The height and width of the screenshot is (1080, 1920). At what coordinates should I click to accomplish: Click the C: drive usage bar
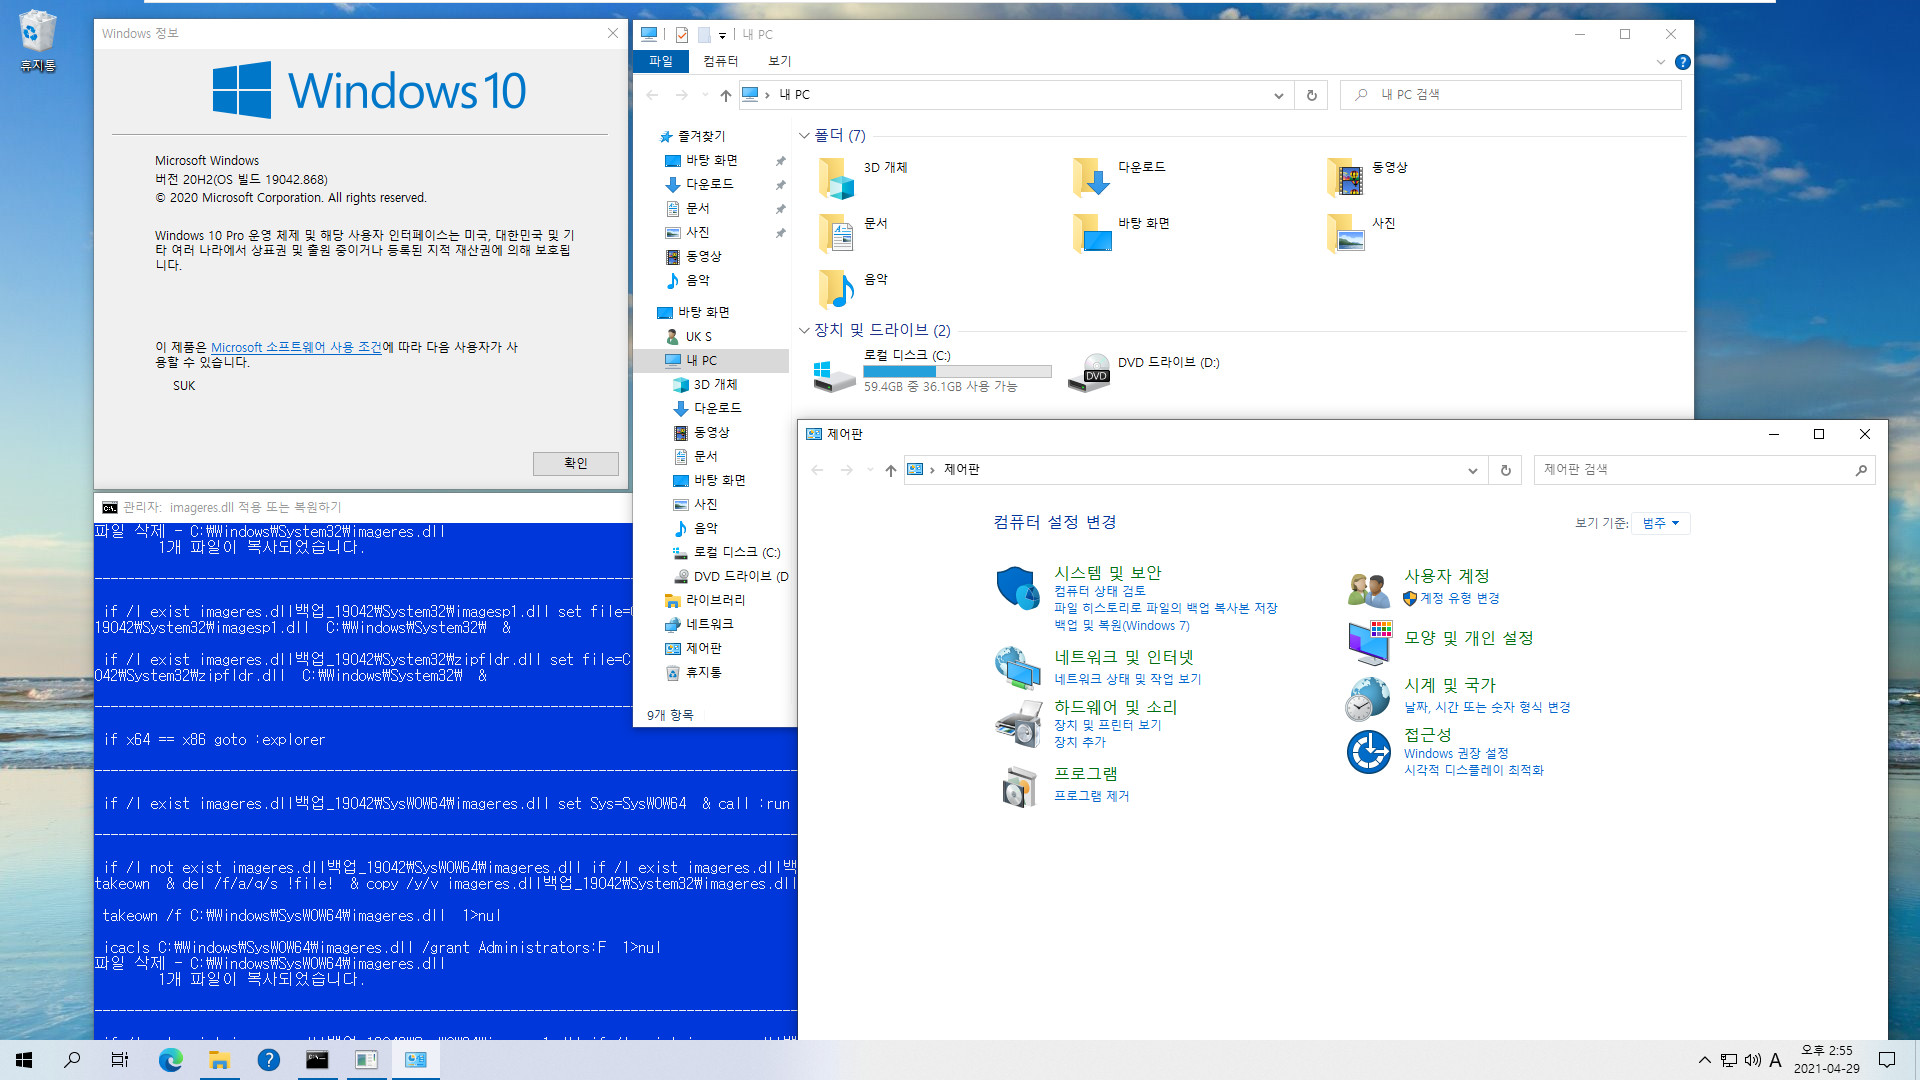(957, 371)
